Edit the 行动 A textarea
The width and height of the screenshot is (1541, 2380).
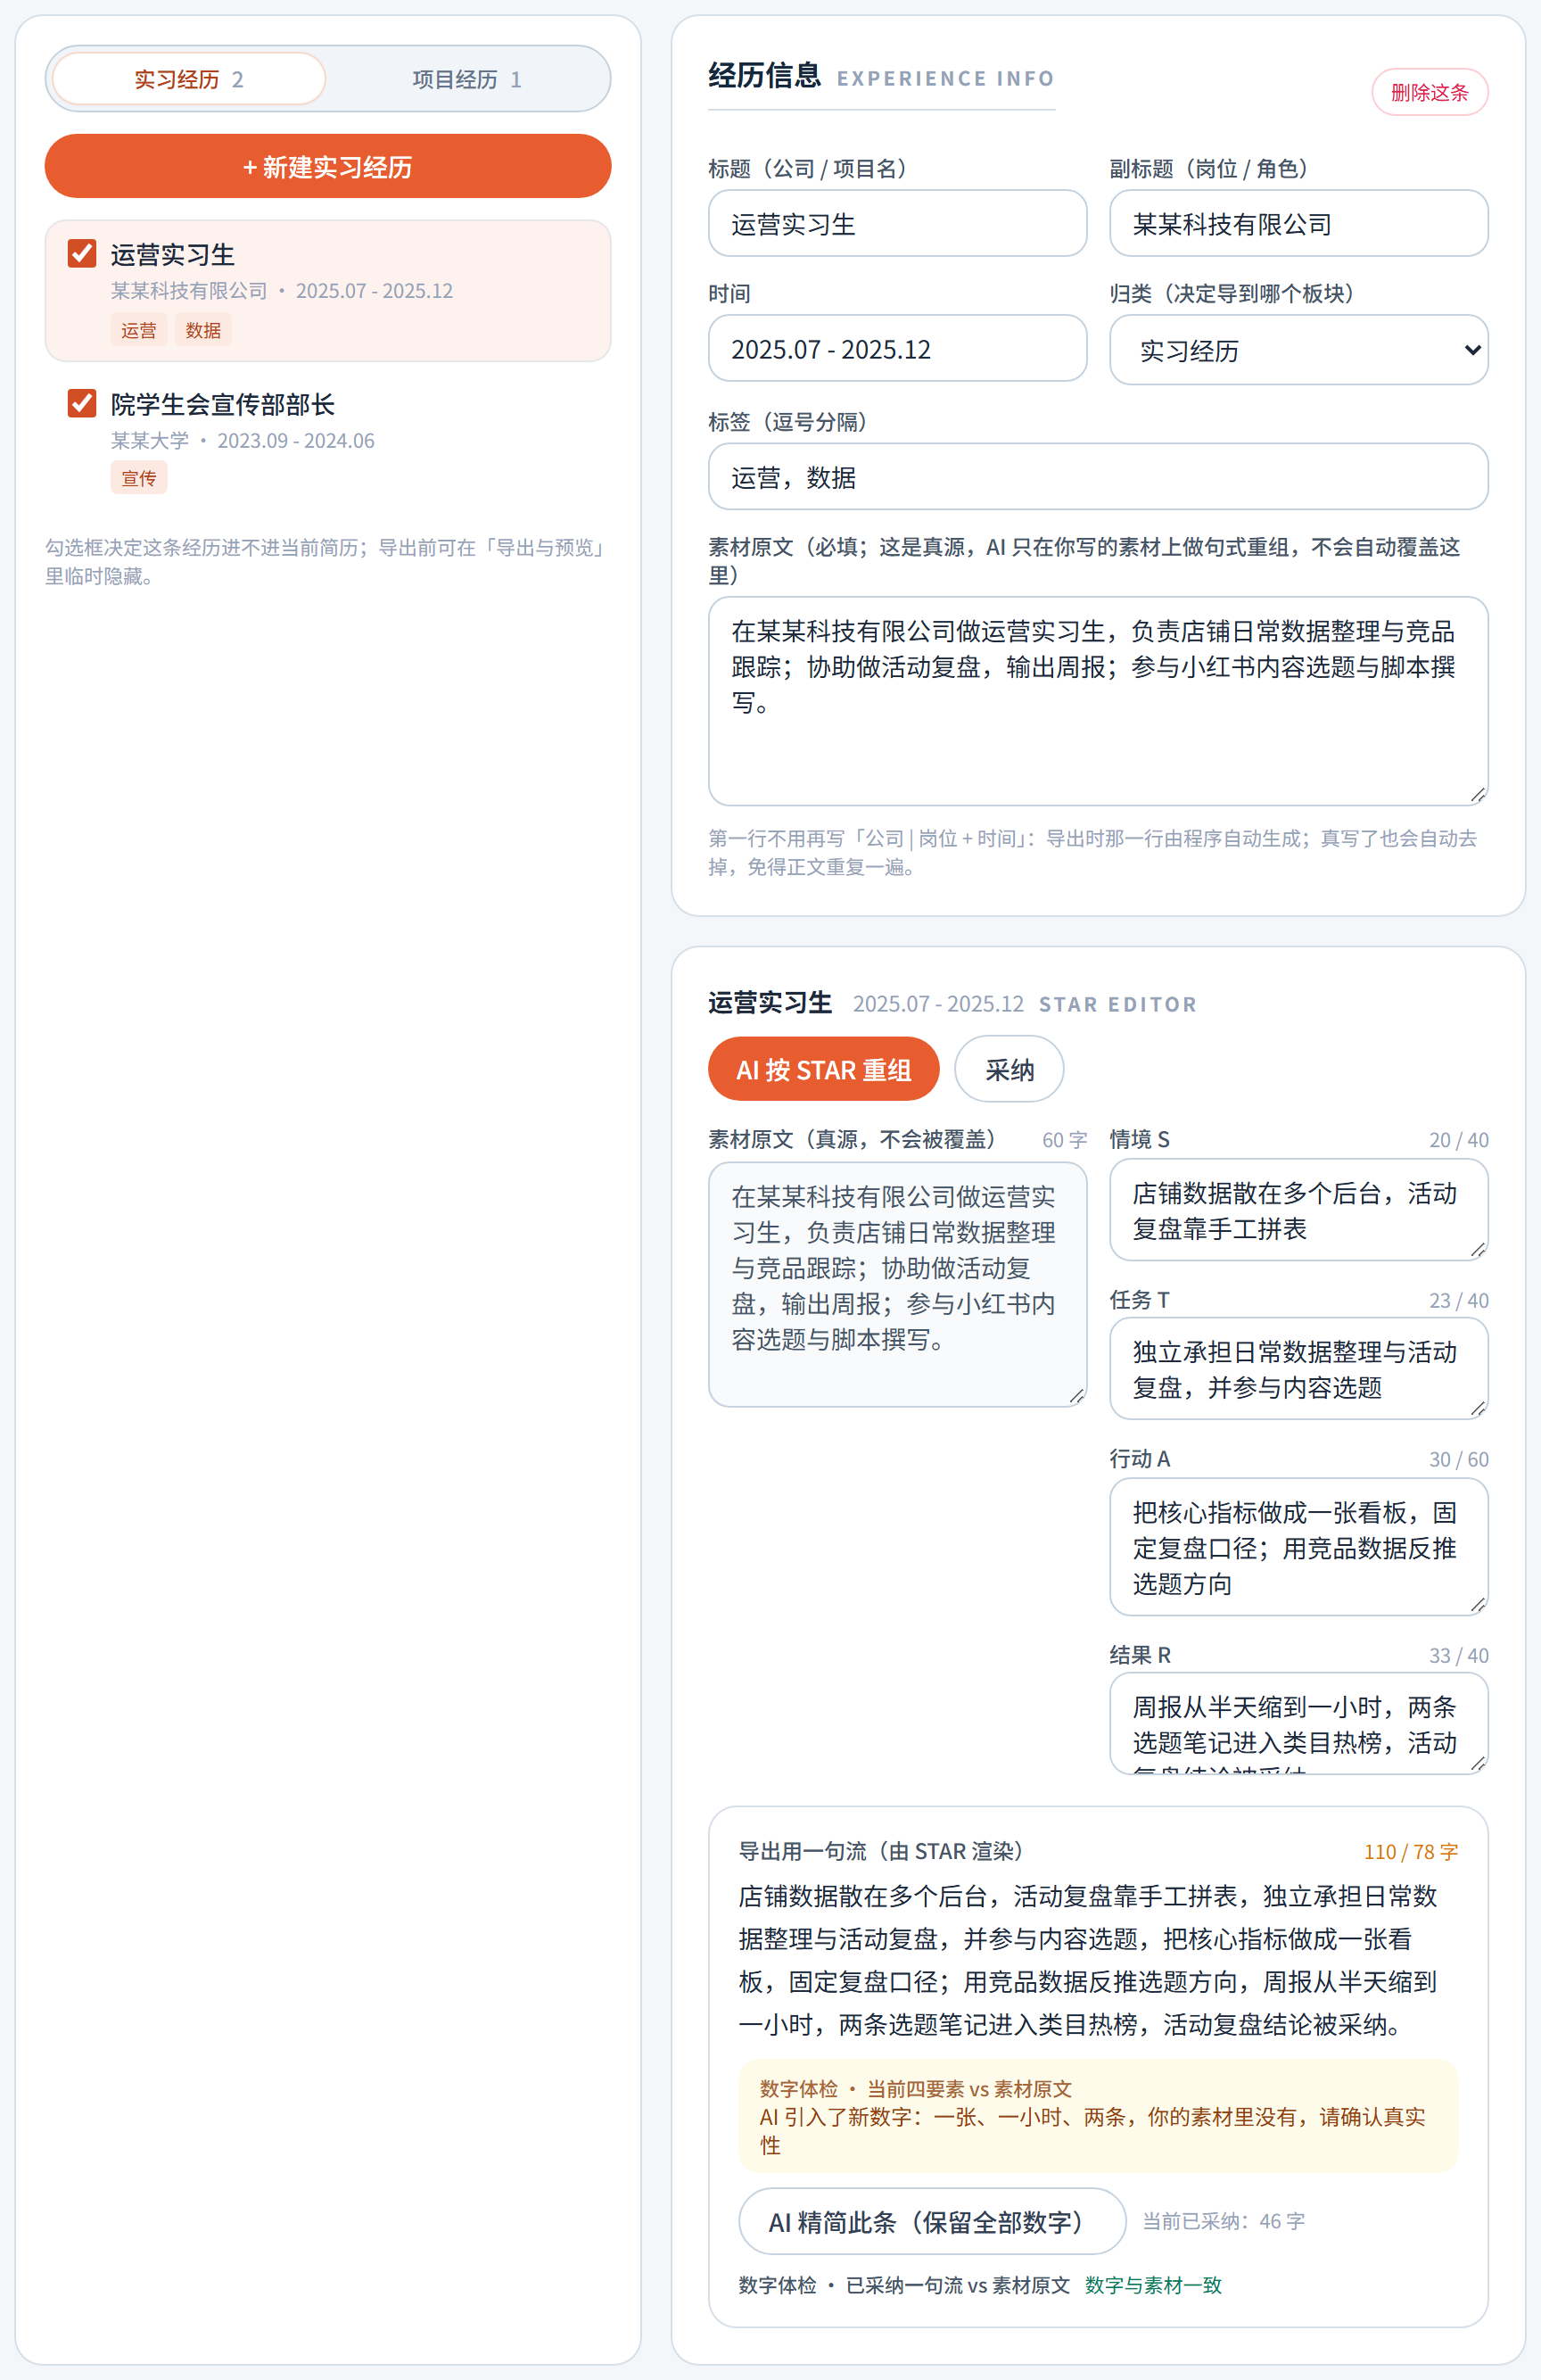(x=1298, y=1546)
